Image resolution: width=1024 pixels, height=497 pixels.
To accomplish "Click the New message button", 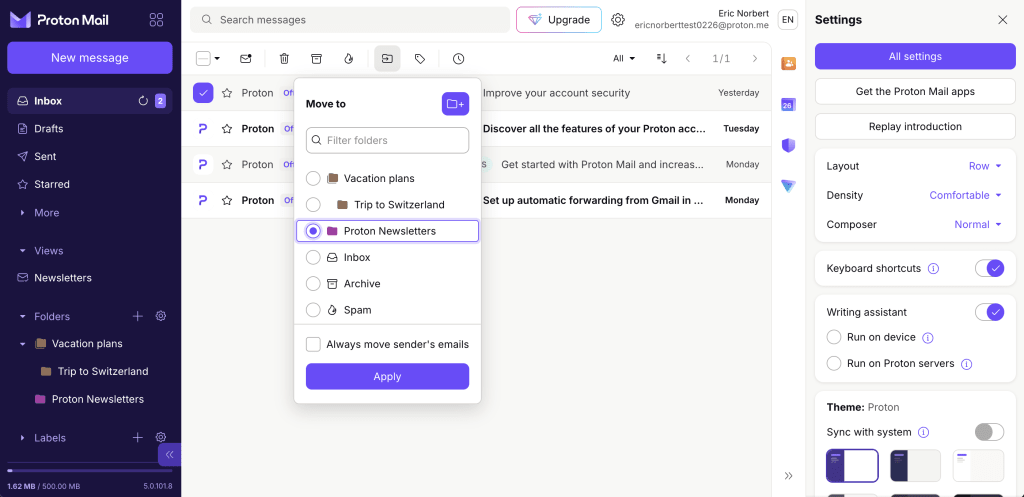I will pos(89,57).
